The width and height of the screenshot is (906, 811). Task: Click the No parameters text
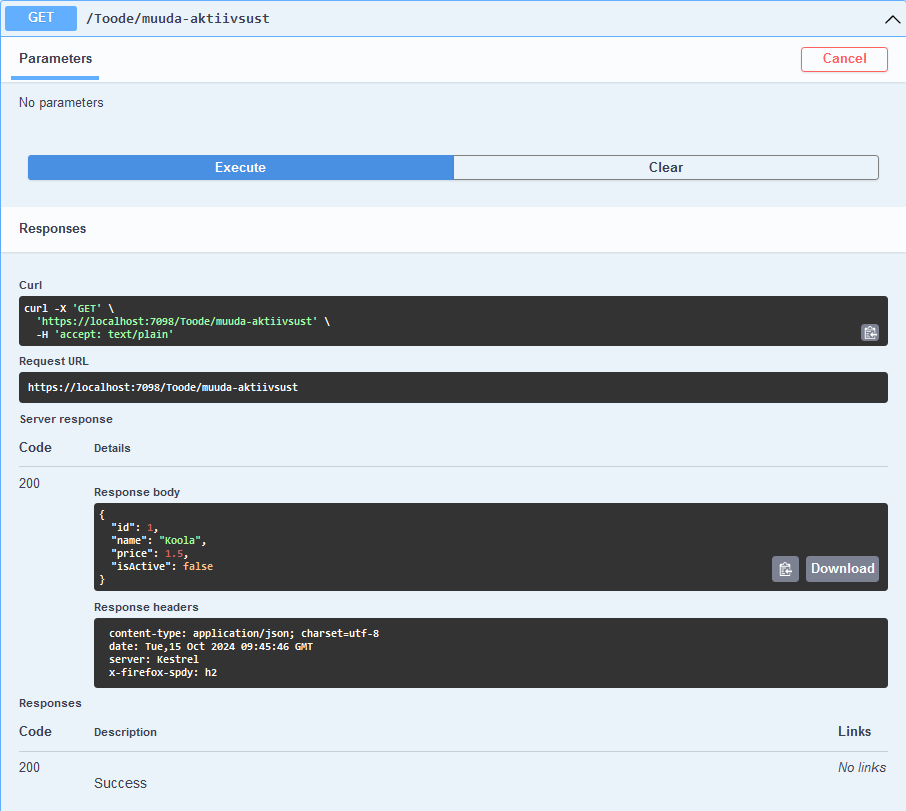[61, 103]
